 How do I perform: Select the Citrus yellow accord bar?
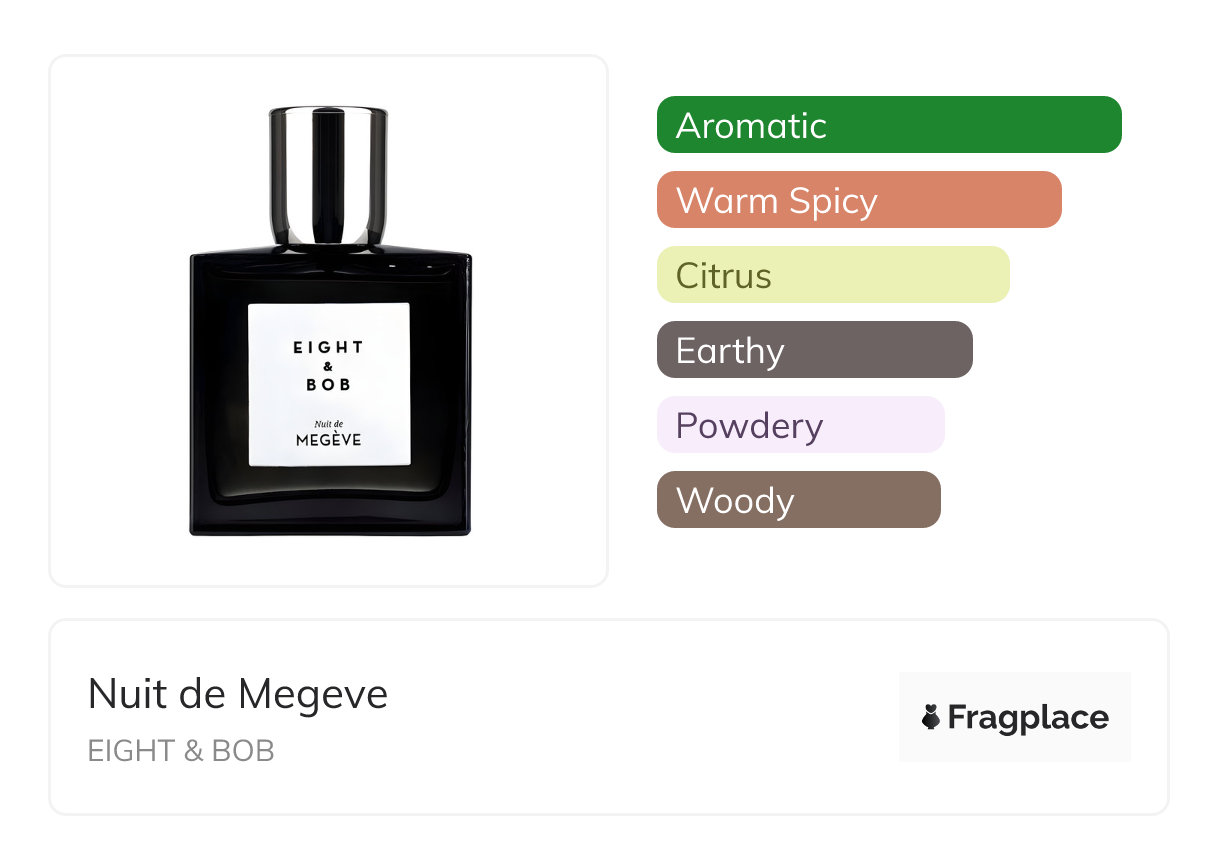coord(833,275)
